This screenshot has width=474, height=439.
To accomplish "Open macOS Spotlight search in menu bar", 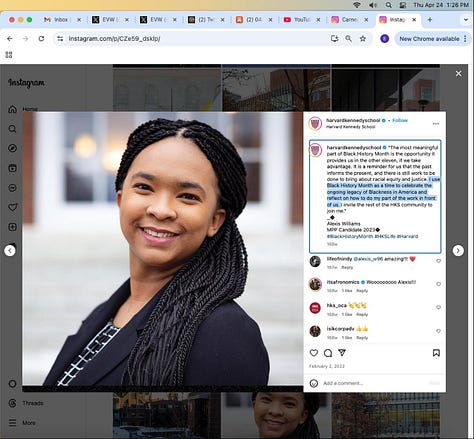I will tap(388, 5).
